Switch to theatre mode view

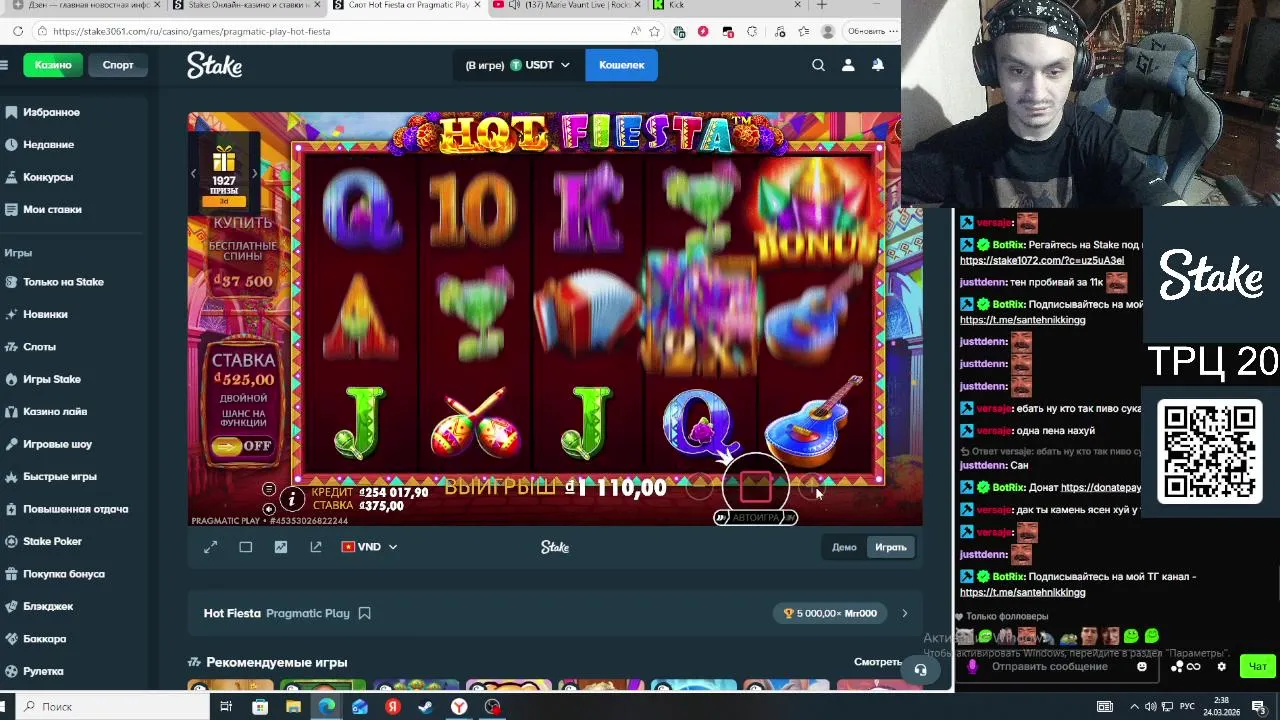pyautogui.click(x=245, y=547)
